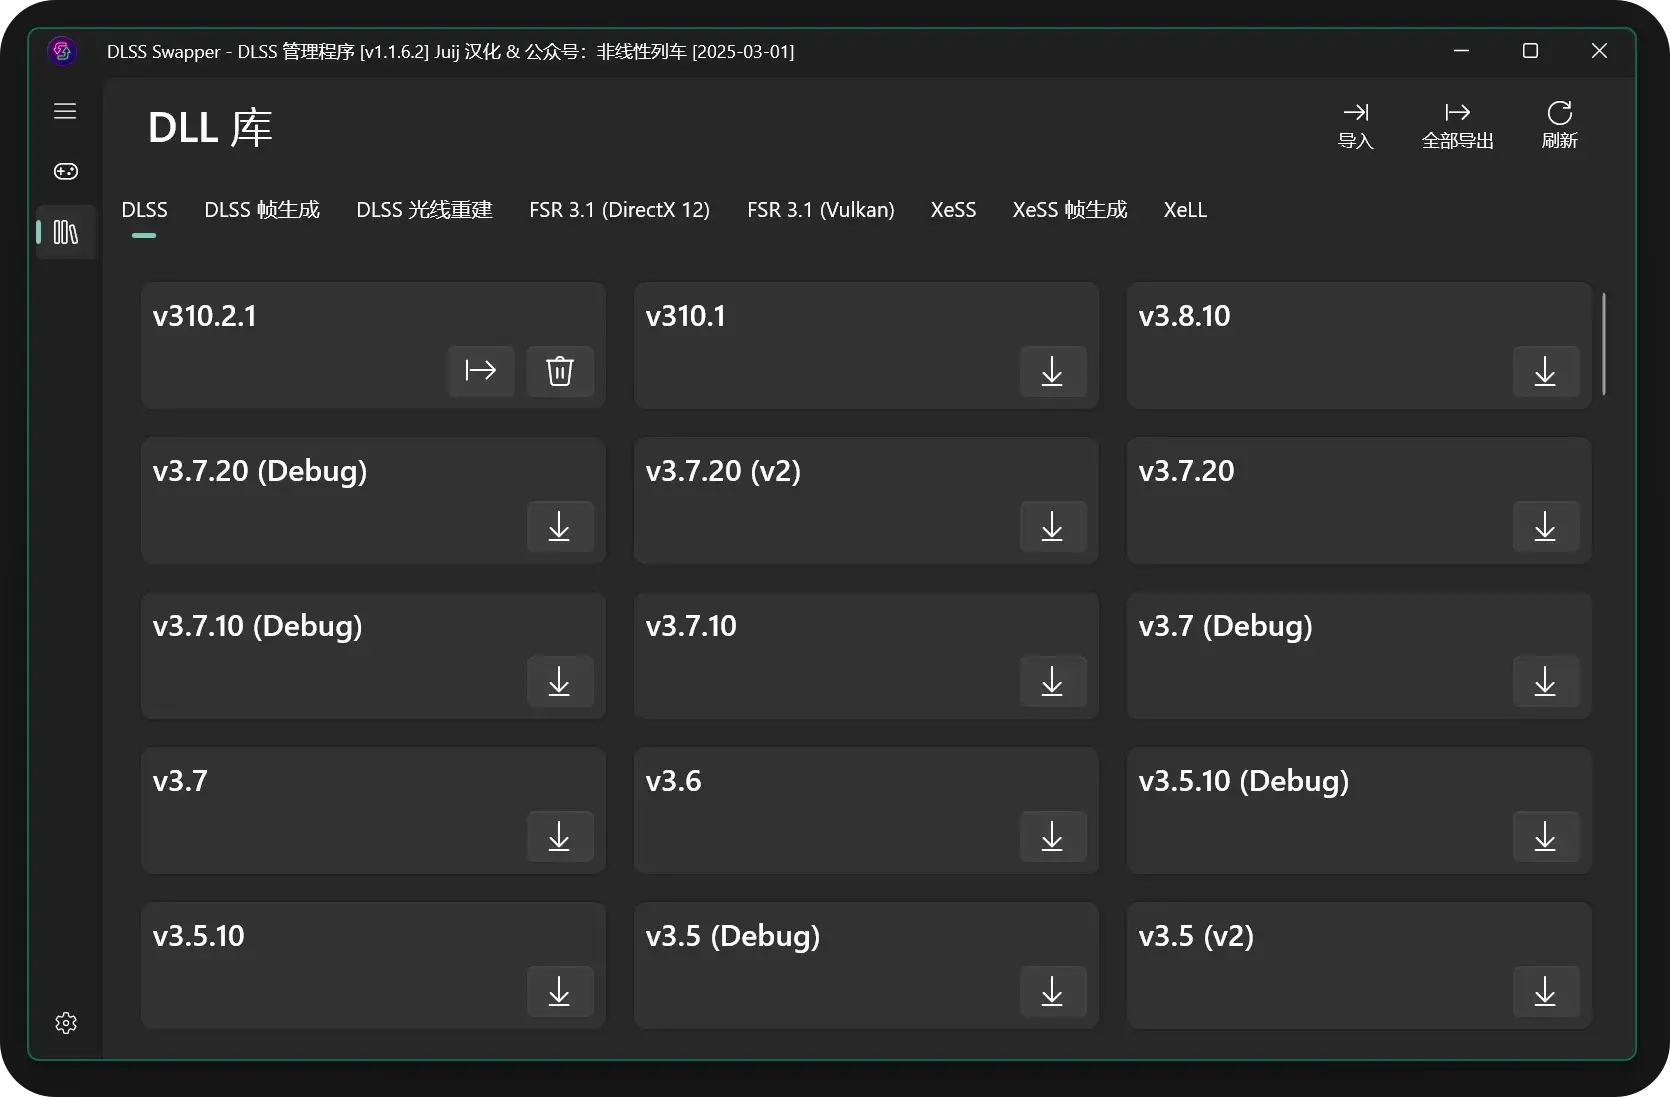
Task: Click the 导入 import button
Action: (1355, 126)
